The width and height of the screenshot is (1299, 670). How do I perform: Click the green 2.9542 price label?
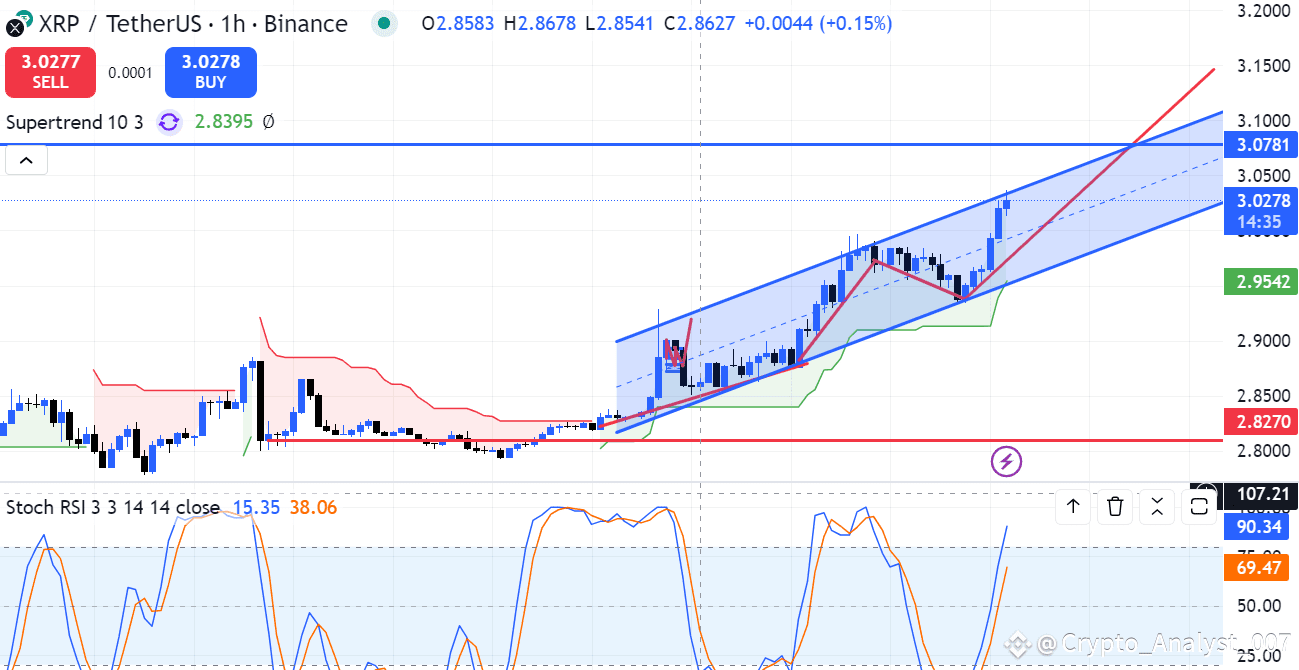(x=1263, y=281)
